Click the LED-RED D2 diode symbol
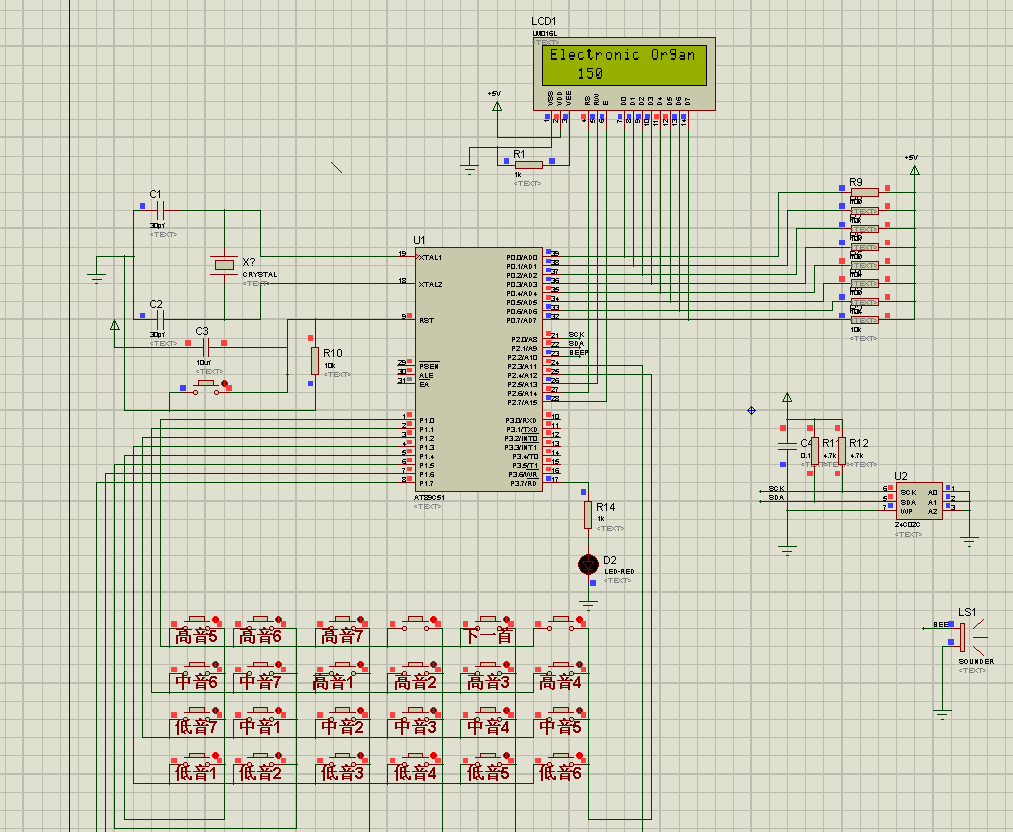Image resolution: width=1013 pixels, height=832 pixels. [588, 565]
